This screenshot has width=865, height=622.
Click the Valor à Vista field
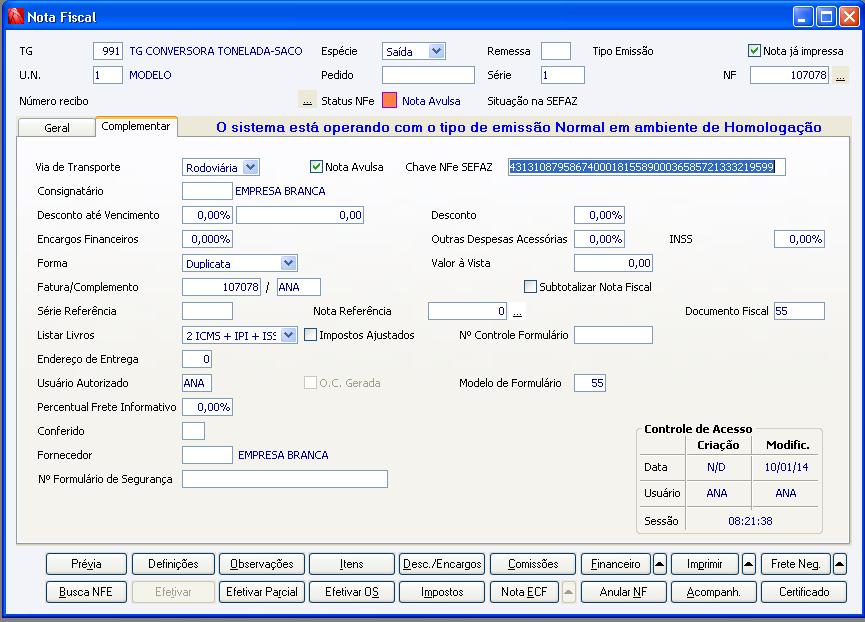tap(613, 263)
